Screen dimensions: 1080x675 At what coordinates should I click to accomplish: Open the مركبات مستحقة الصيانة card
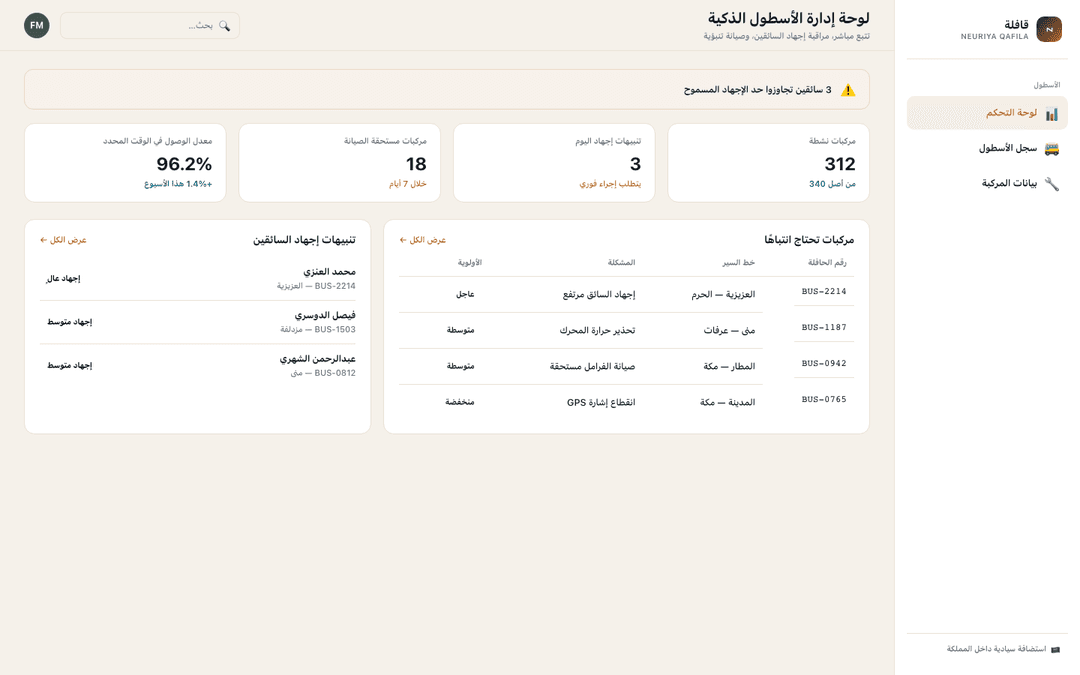[340, 163]
